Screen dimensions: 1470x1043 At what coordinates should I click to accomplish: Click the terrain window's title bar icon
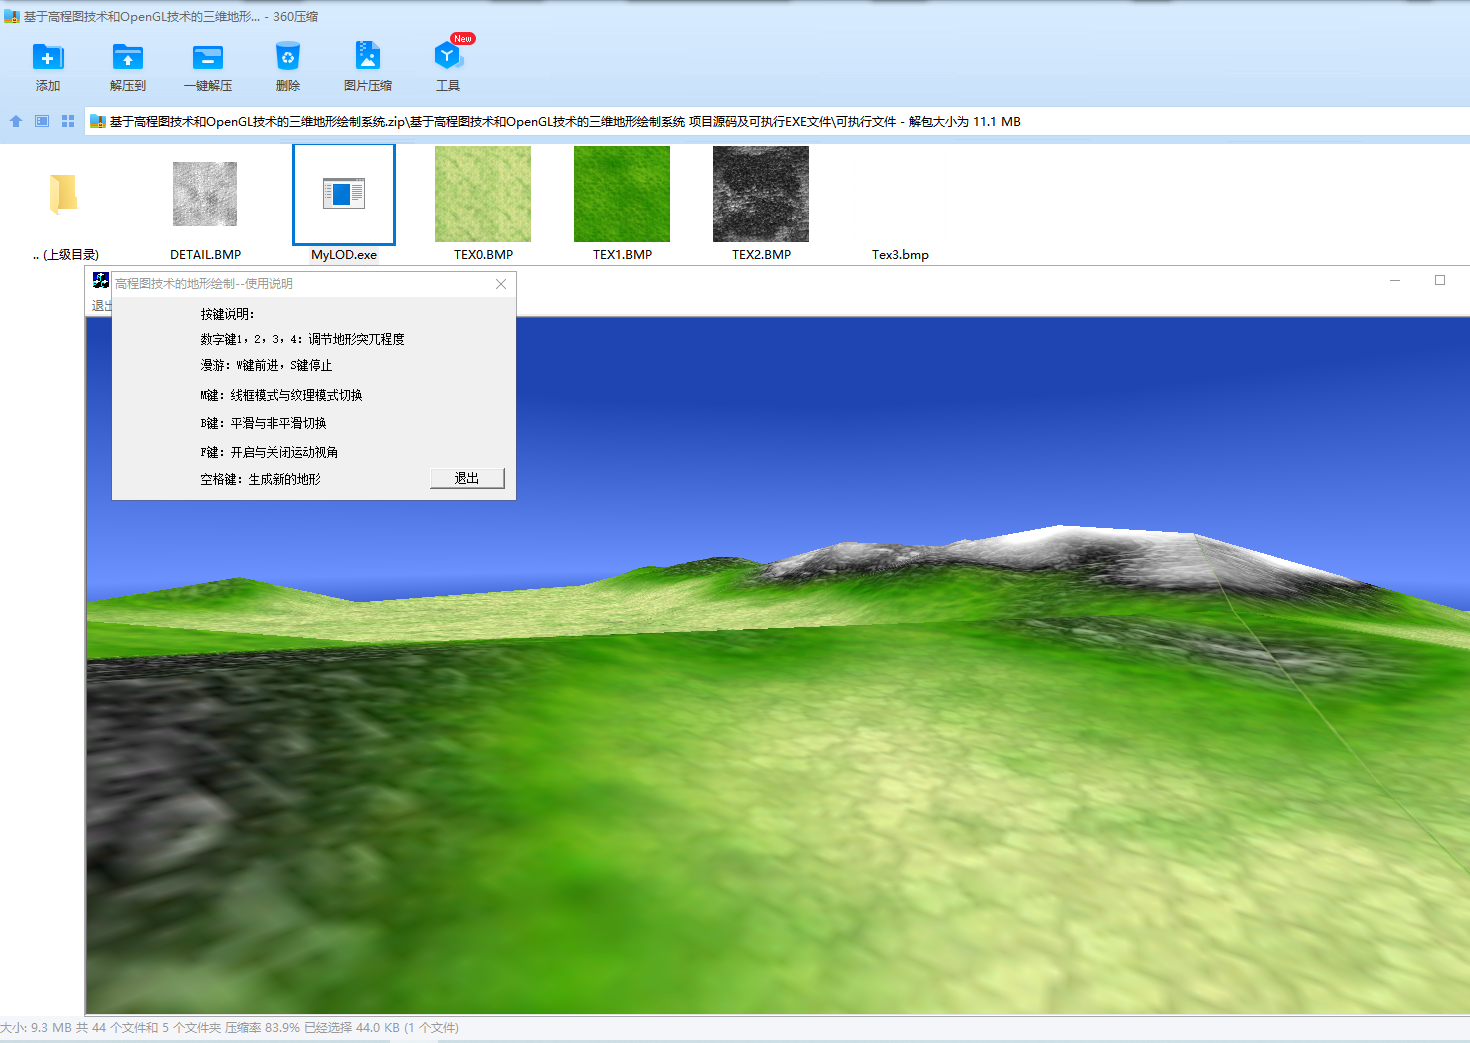tap(101, 280)
